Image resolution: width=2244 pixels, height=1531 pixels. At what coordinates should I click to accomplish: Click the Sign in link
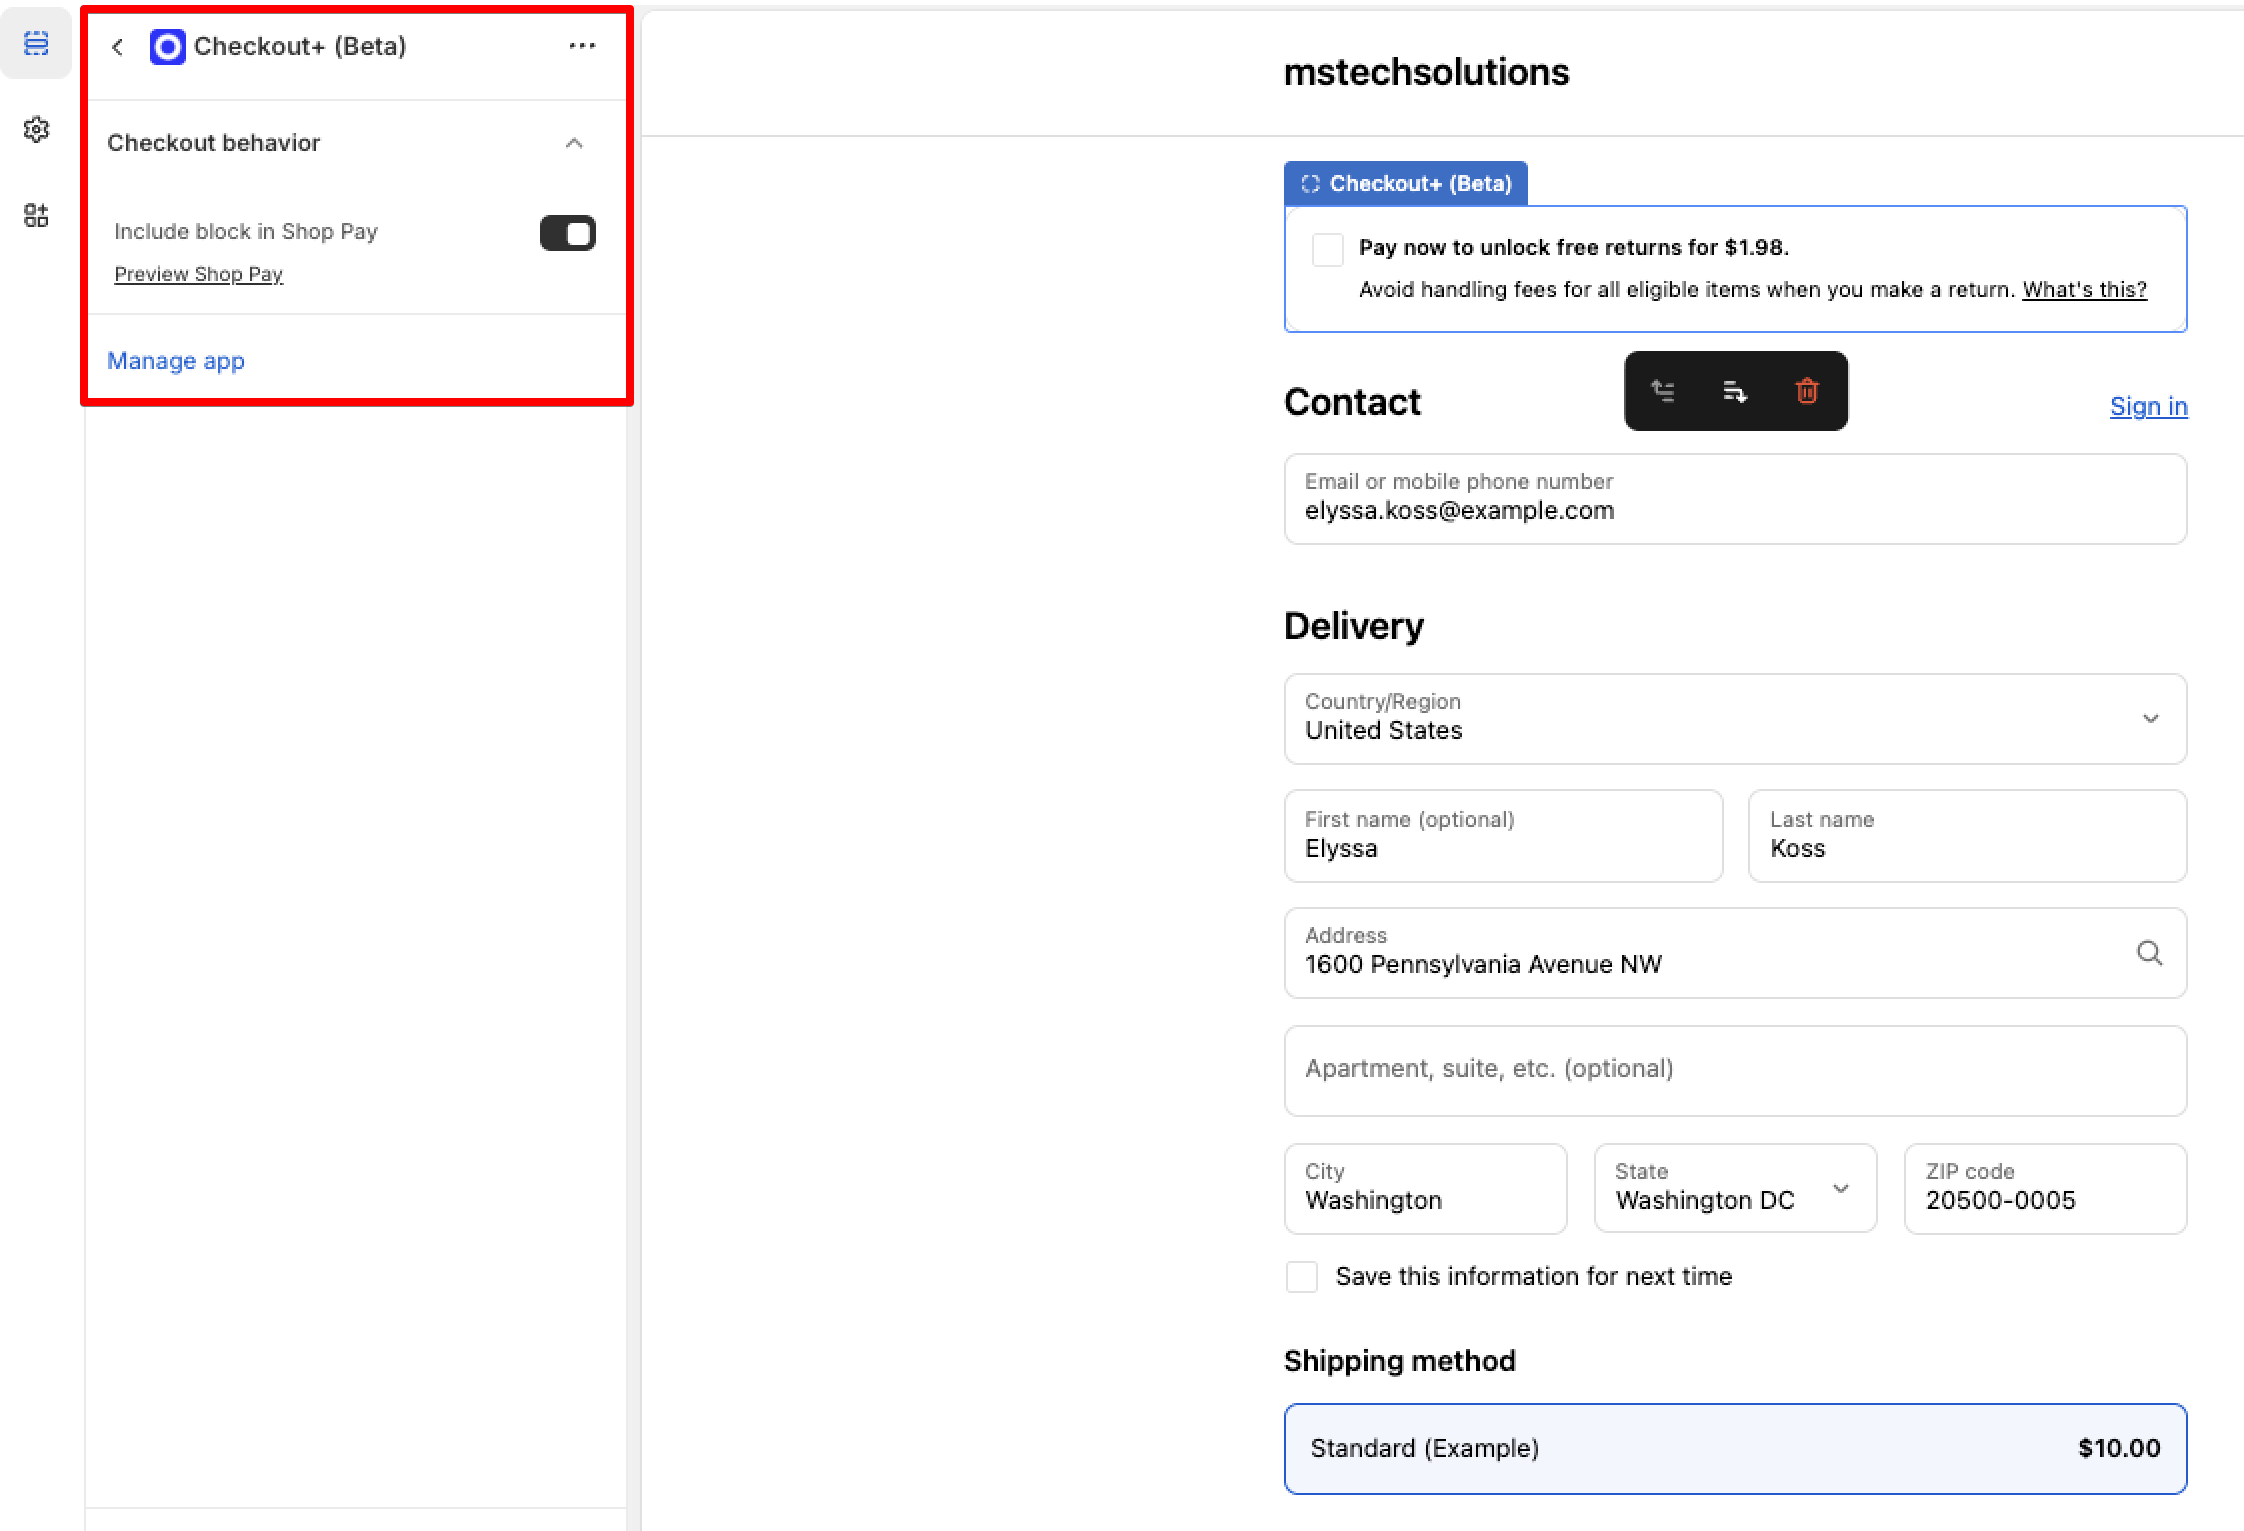tap(2148, 406)
